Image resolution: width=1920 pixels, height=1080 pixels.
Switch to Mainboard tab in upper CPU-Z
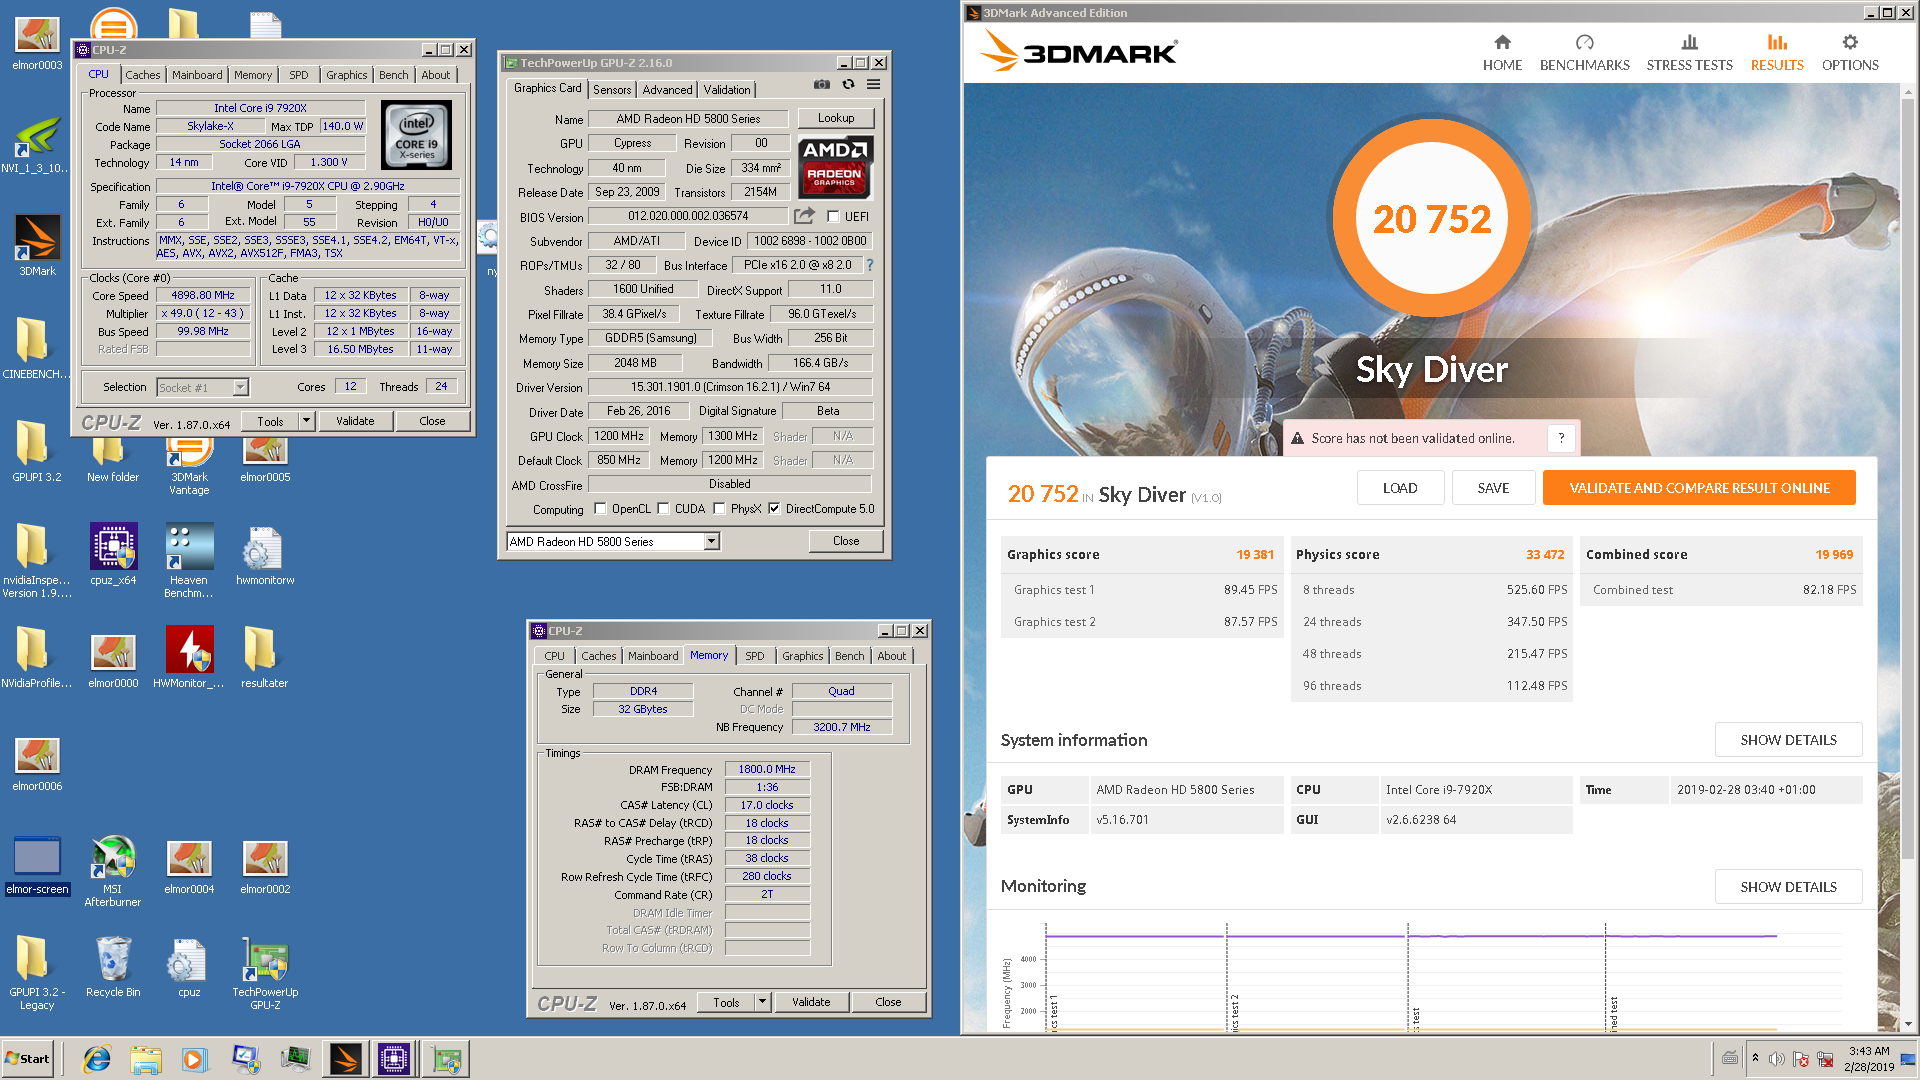(197, 75)
